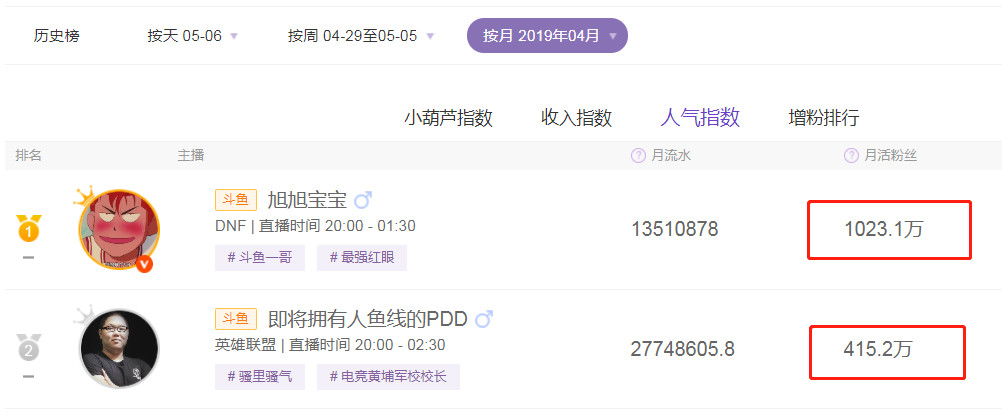The height and width of the screenshot is (420, 1002).
Task: Click the silver second place medal icon
Action: [x=29, y=347]
